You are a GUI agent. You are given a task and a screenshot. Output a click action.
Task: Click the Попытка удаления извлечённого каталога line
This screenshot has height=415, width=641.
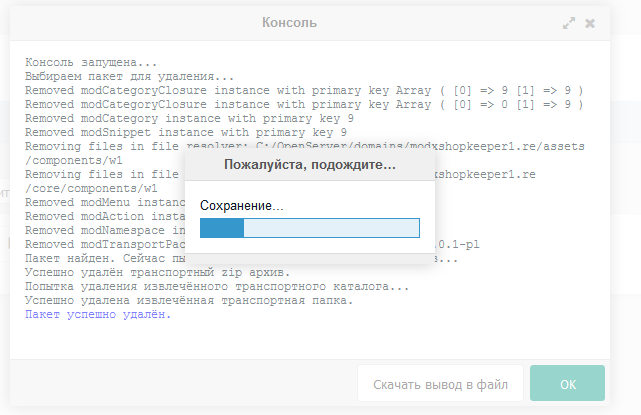pos(216,286)
